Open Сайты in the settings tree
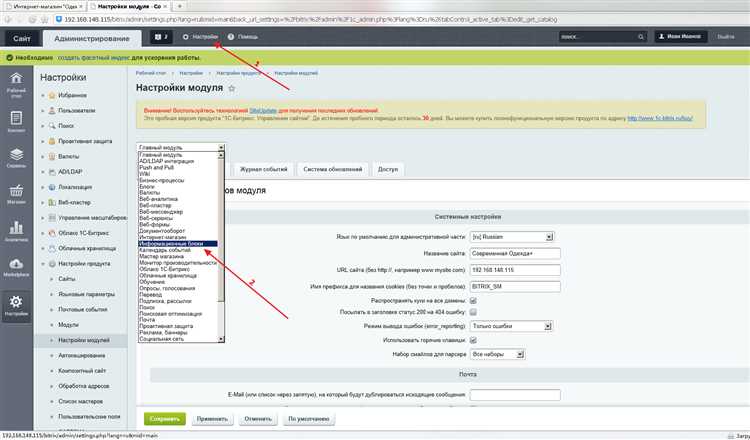Viewport: 750px width, 440px height. coord(66,279)
